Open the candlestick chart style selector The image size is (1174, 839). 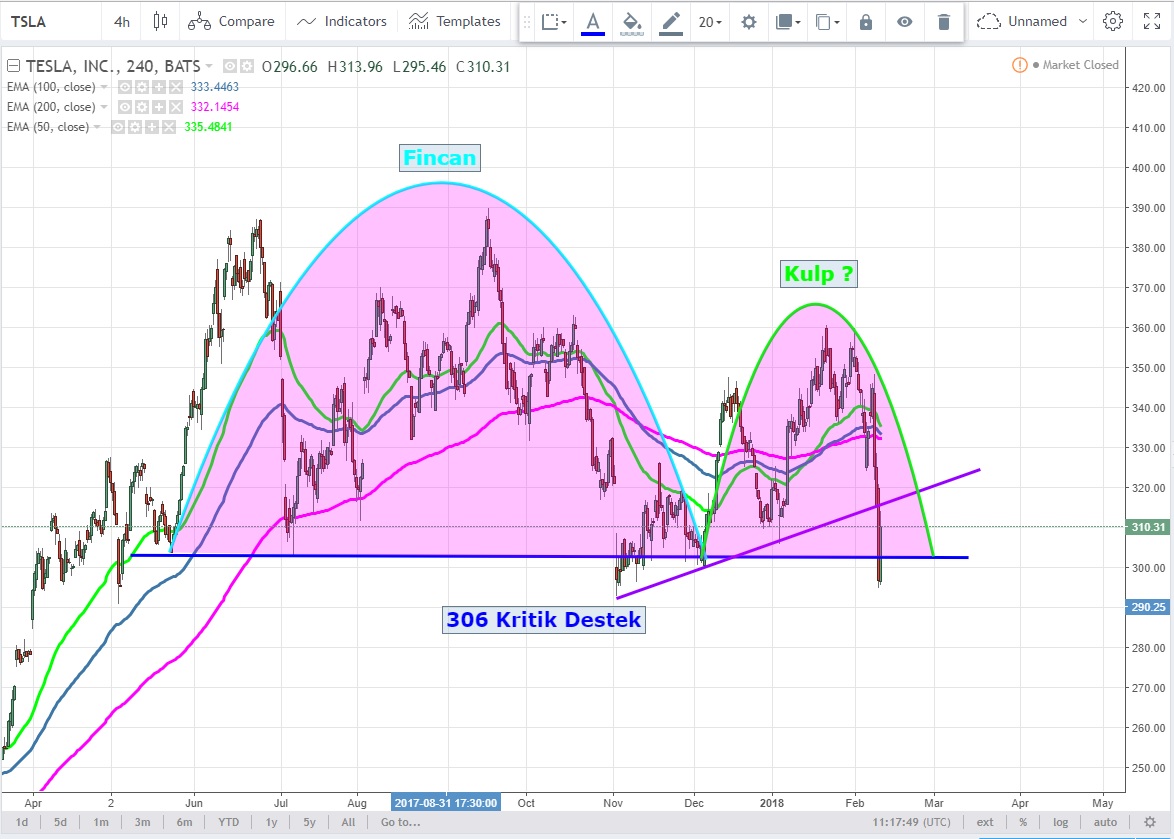click(160, 21)
